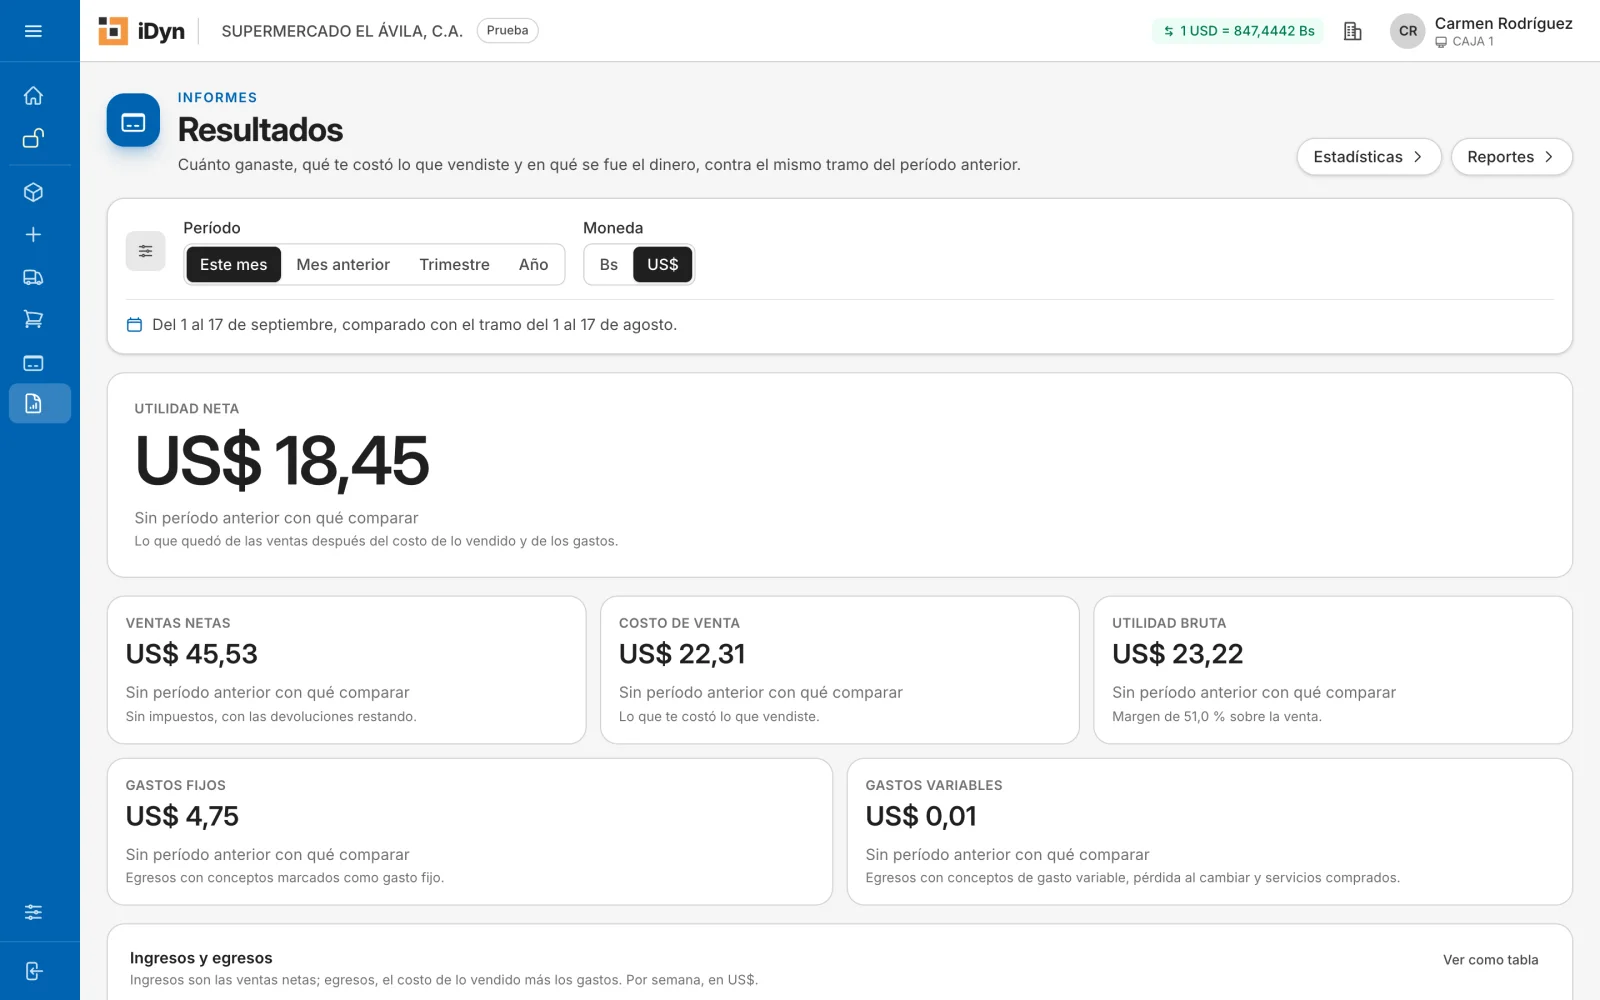Open the sliders settings icon in sidebar
Viewport: 1600px width, 1000px height.
tap(33, 912)
